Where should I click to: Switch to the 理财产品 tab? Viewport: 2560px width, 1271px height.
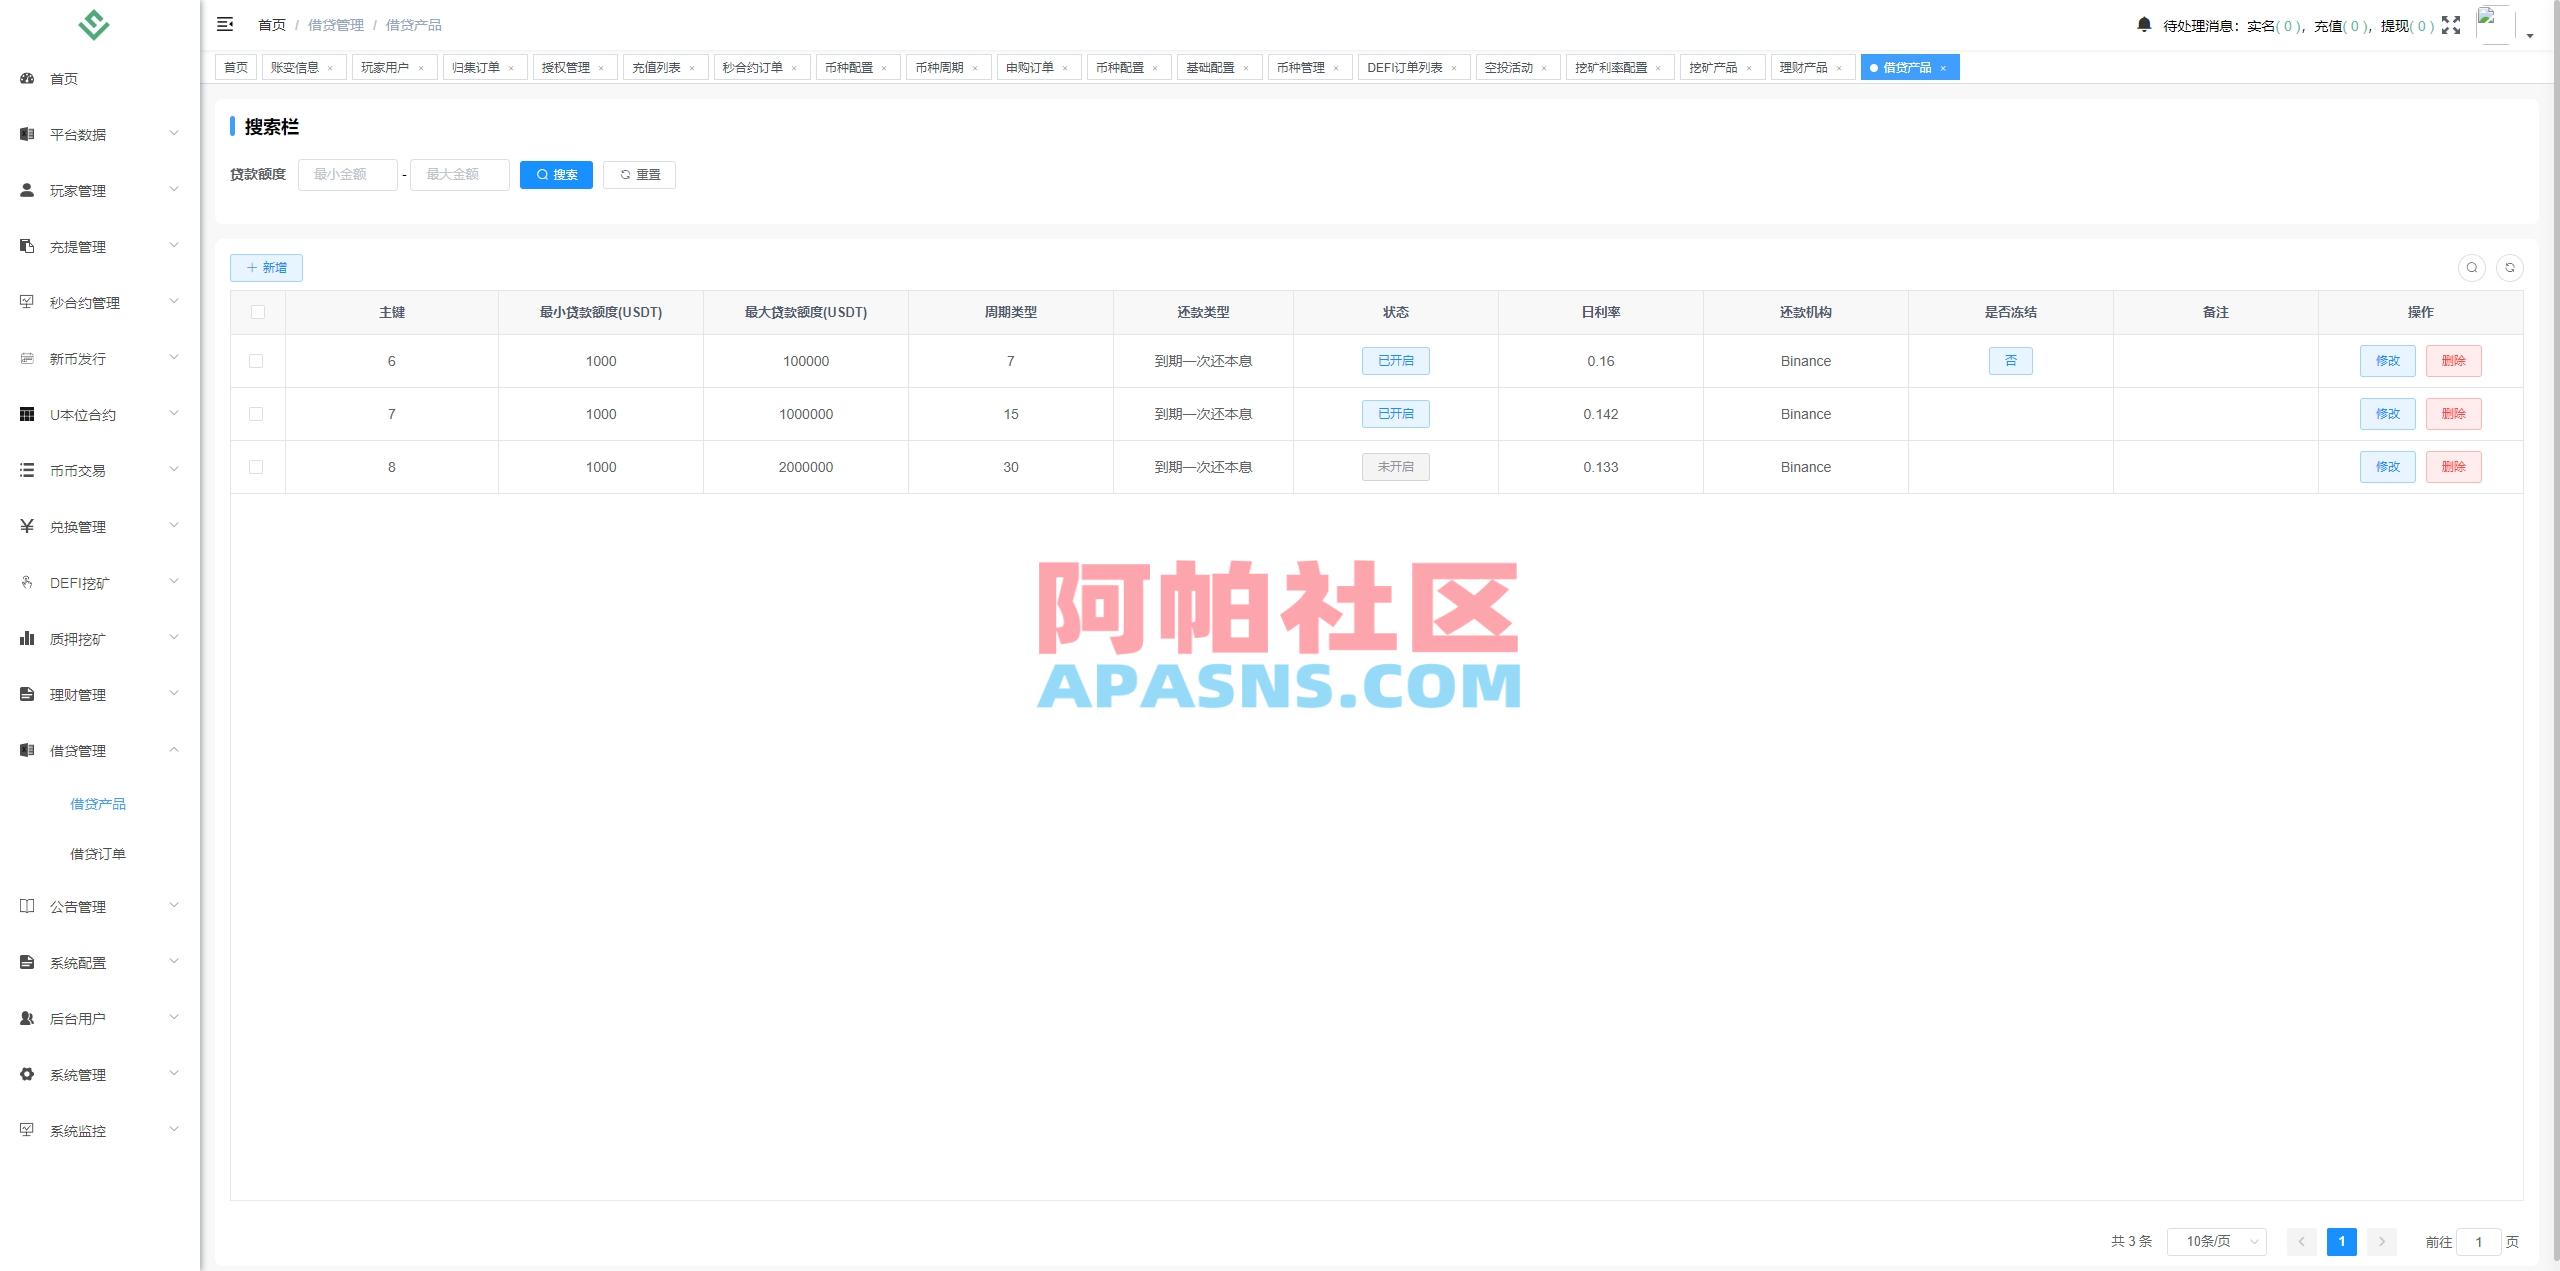click(1805, 67)
